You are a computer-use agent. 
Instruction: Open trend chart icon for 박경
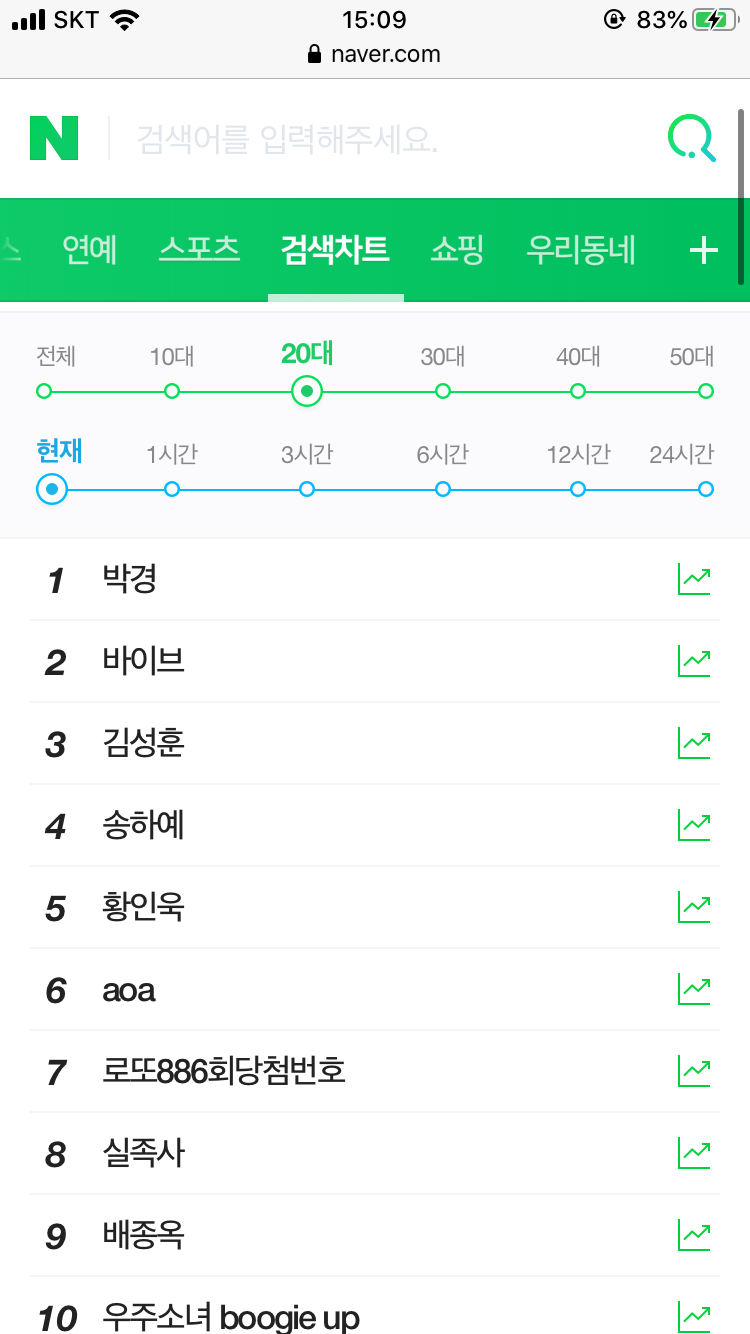[694, 580]
